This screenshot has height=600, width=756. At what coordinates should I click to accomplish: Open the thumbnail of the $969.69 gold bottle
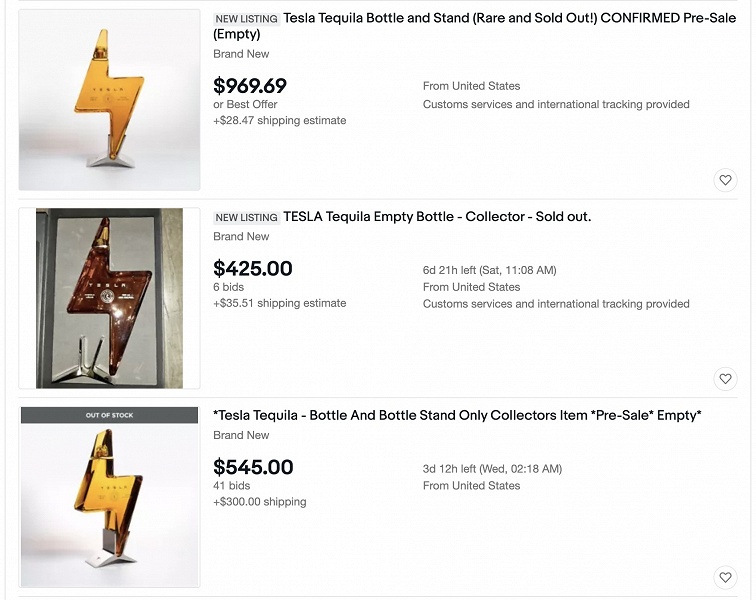coord(109,100)
